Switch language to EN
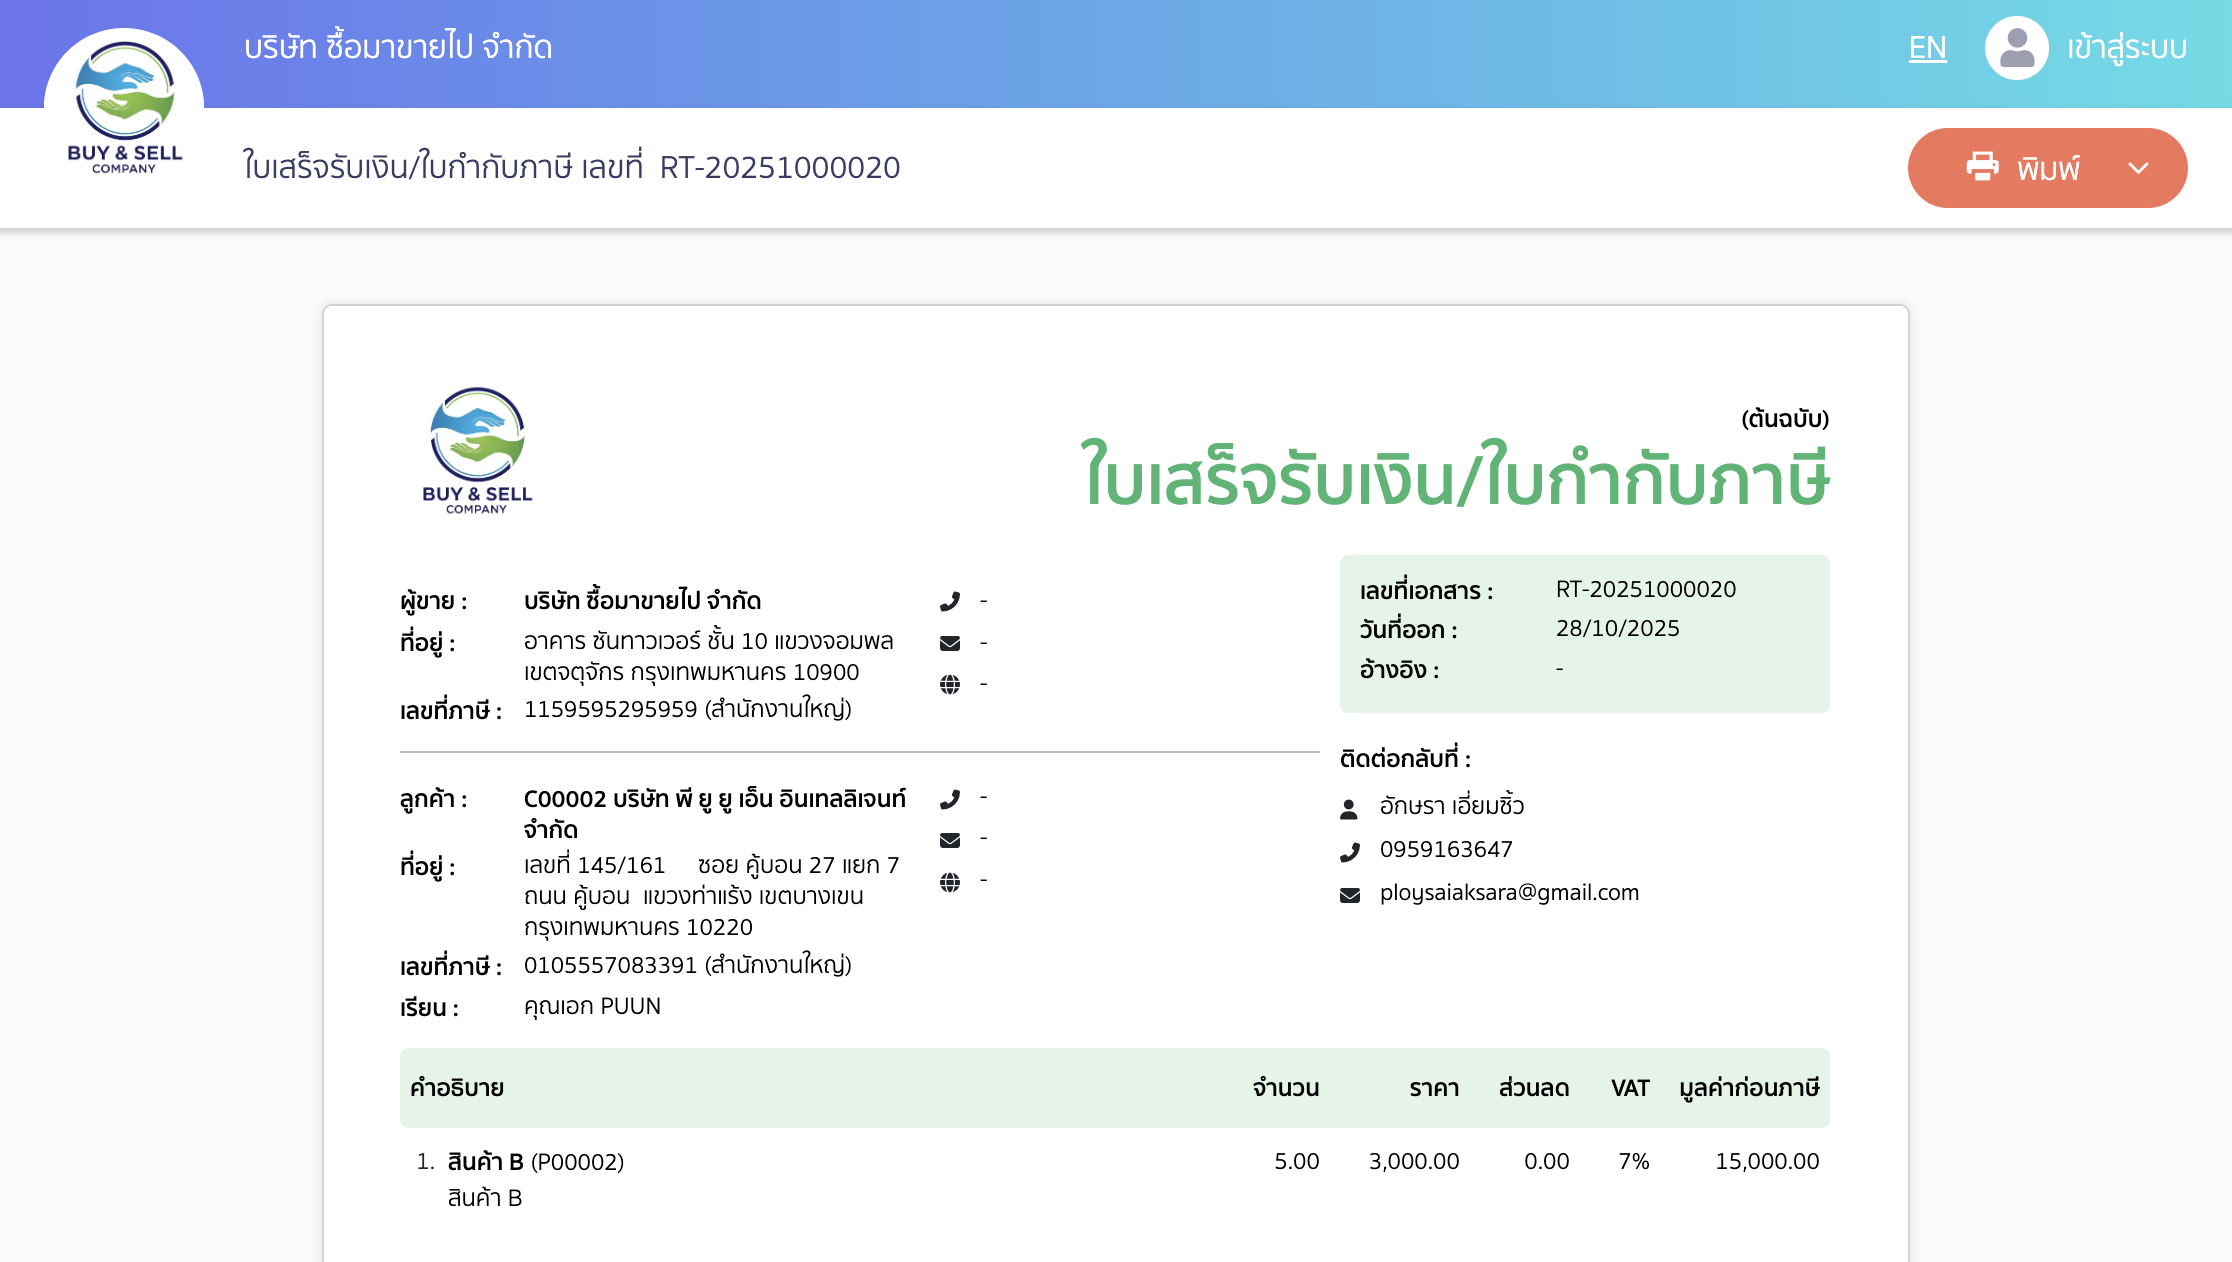The image size is (2232, 1262). (1927, 47)
